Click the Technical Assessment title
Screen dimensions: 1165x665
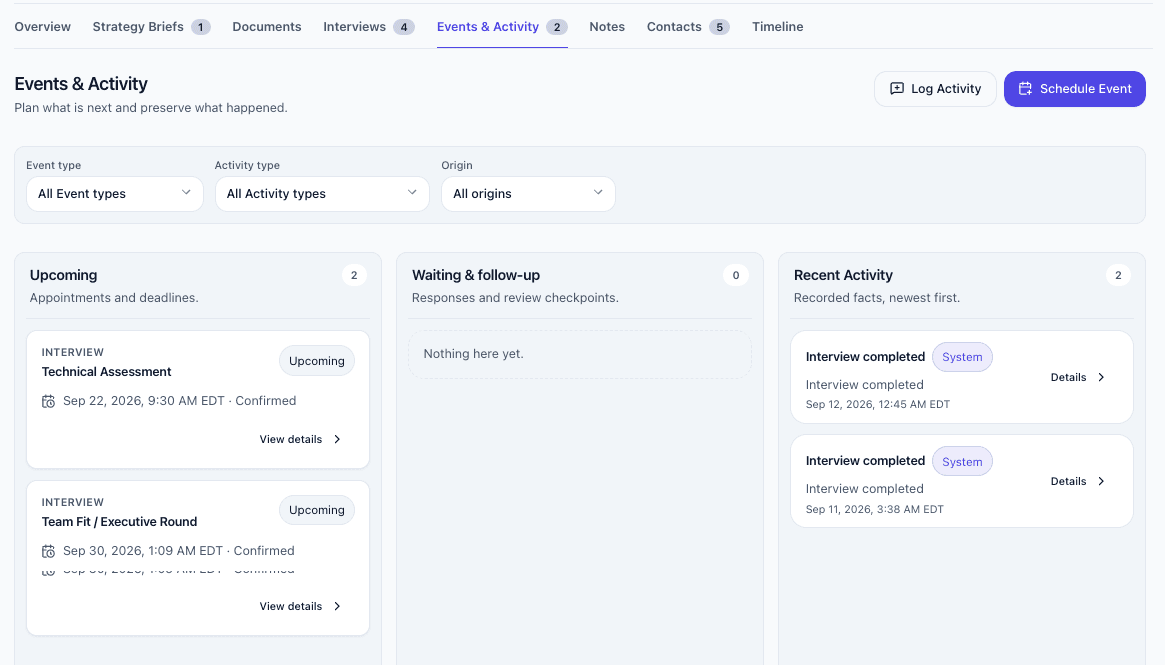coord(106,372)
